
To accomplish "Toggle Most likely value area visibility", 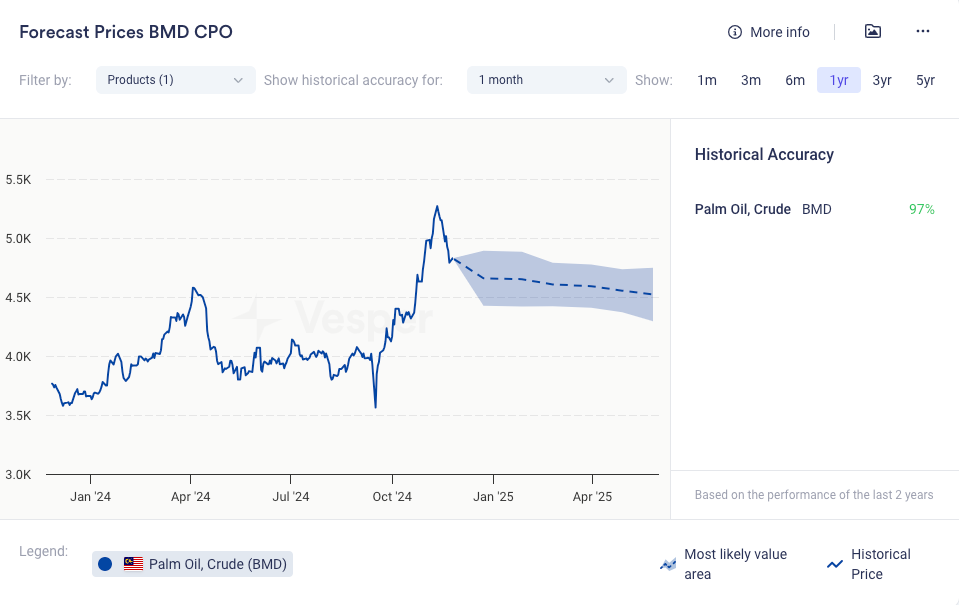I will click(735, 564).
